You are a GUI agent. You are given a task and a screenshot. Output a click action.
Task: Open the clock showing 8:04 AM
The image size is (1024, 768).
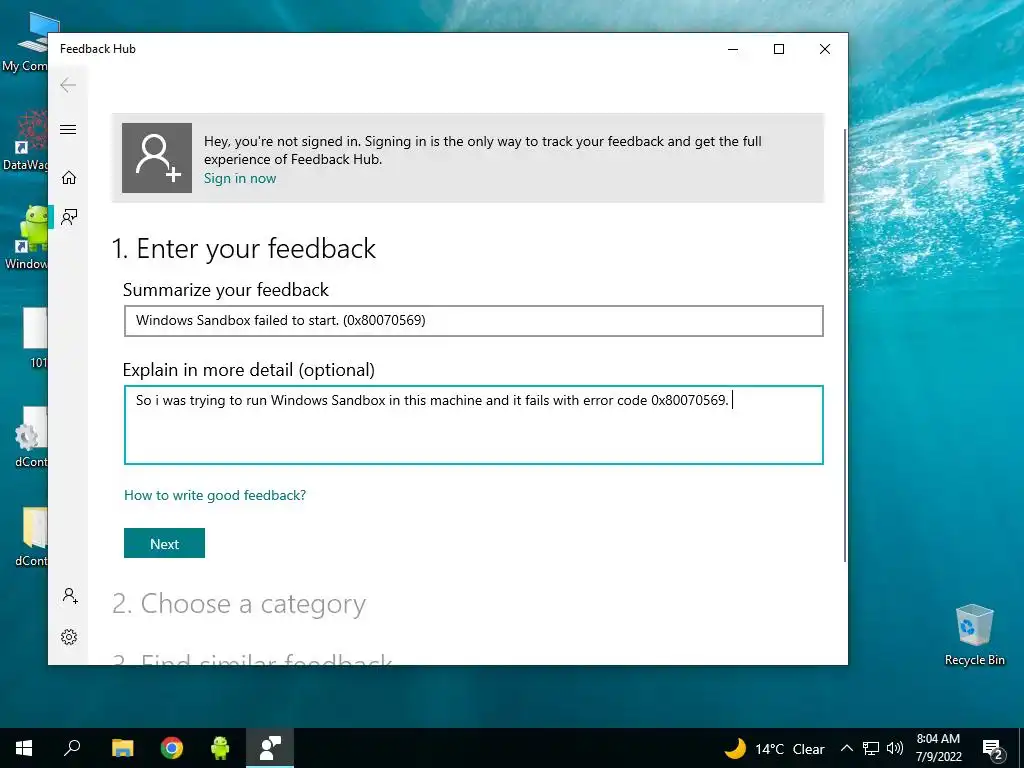point(938,748)
